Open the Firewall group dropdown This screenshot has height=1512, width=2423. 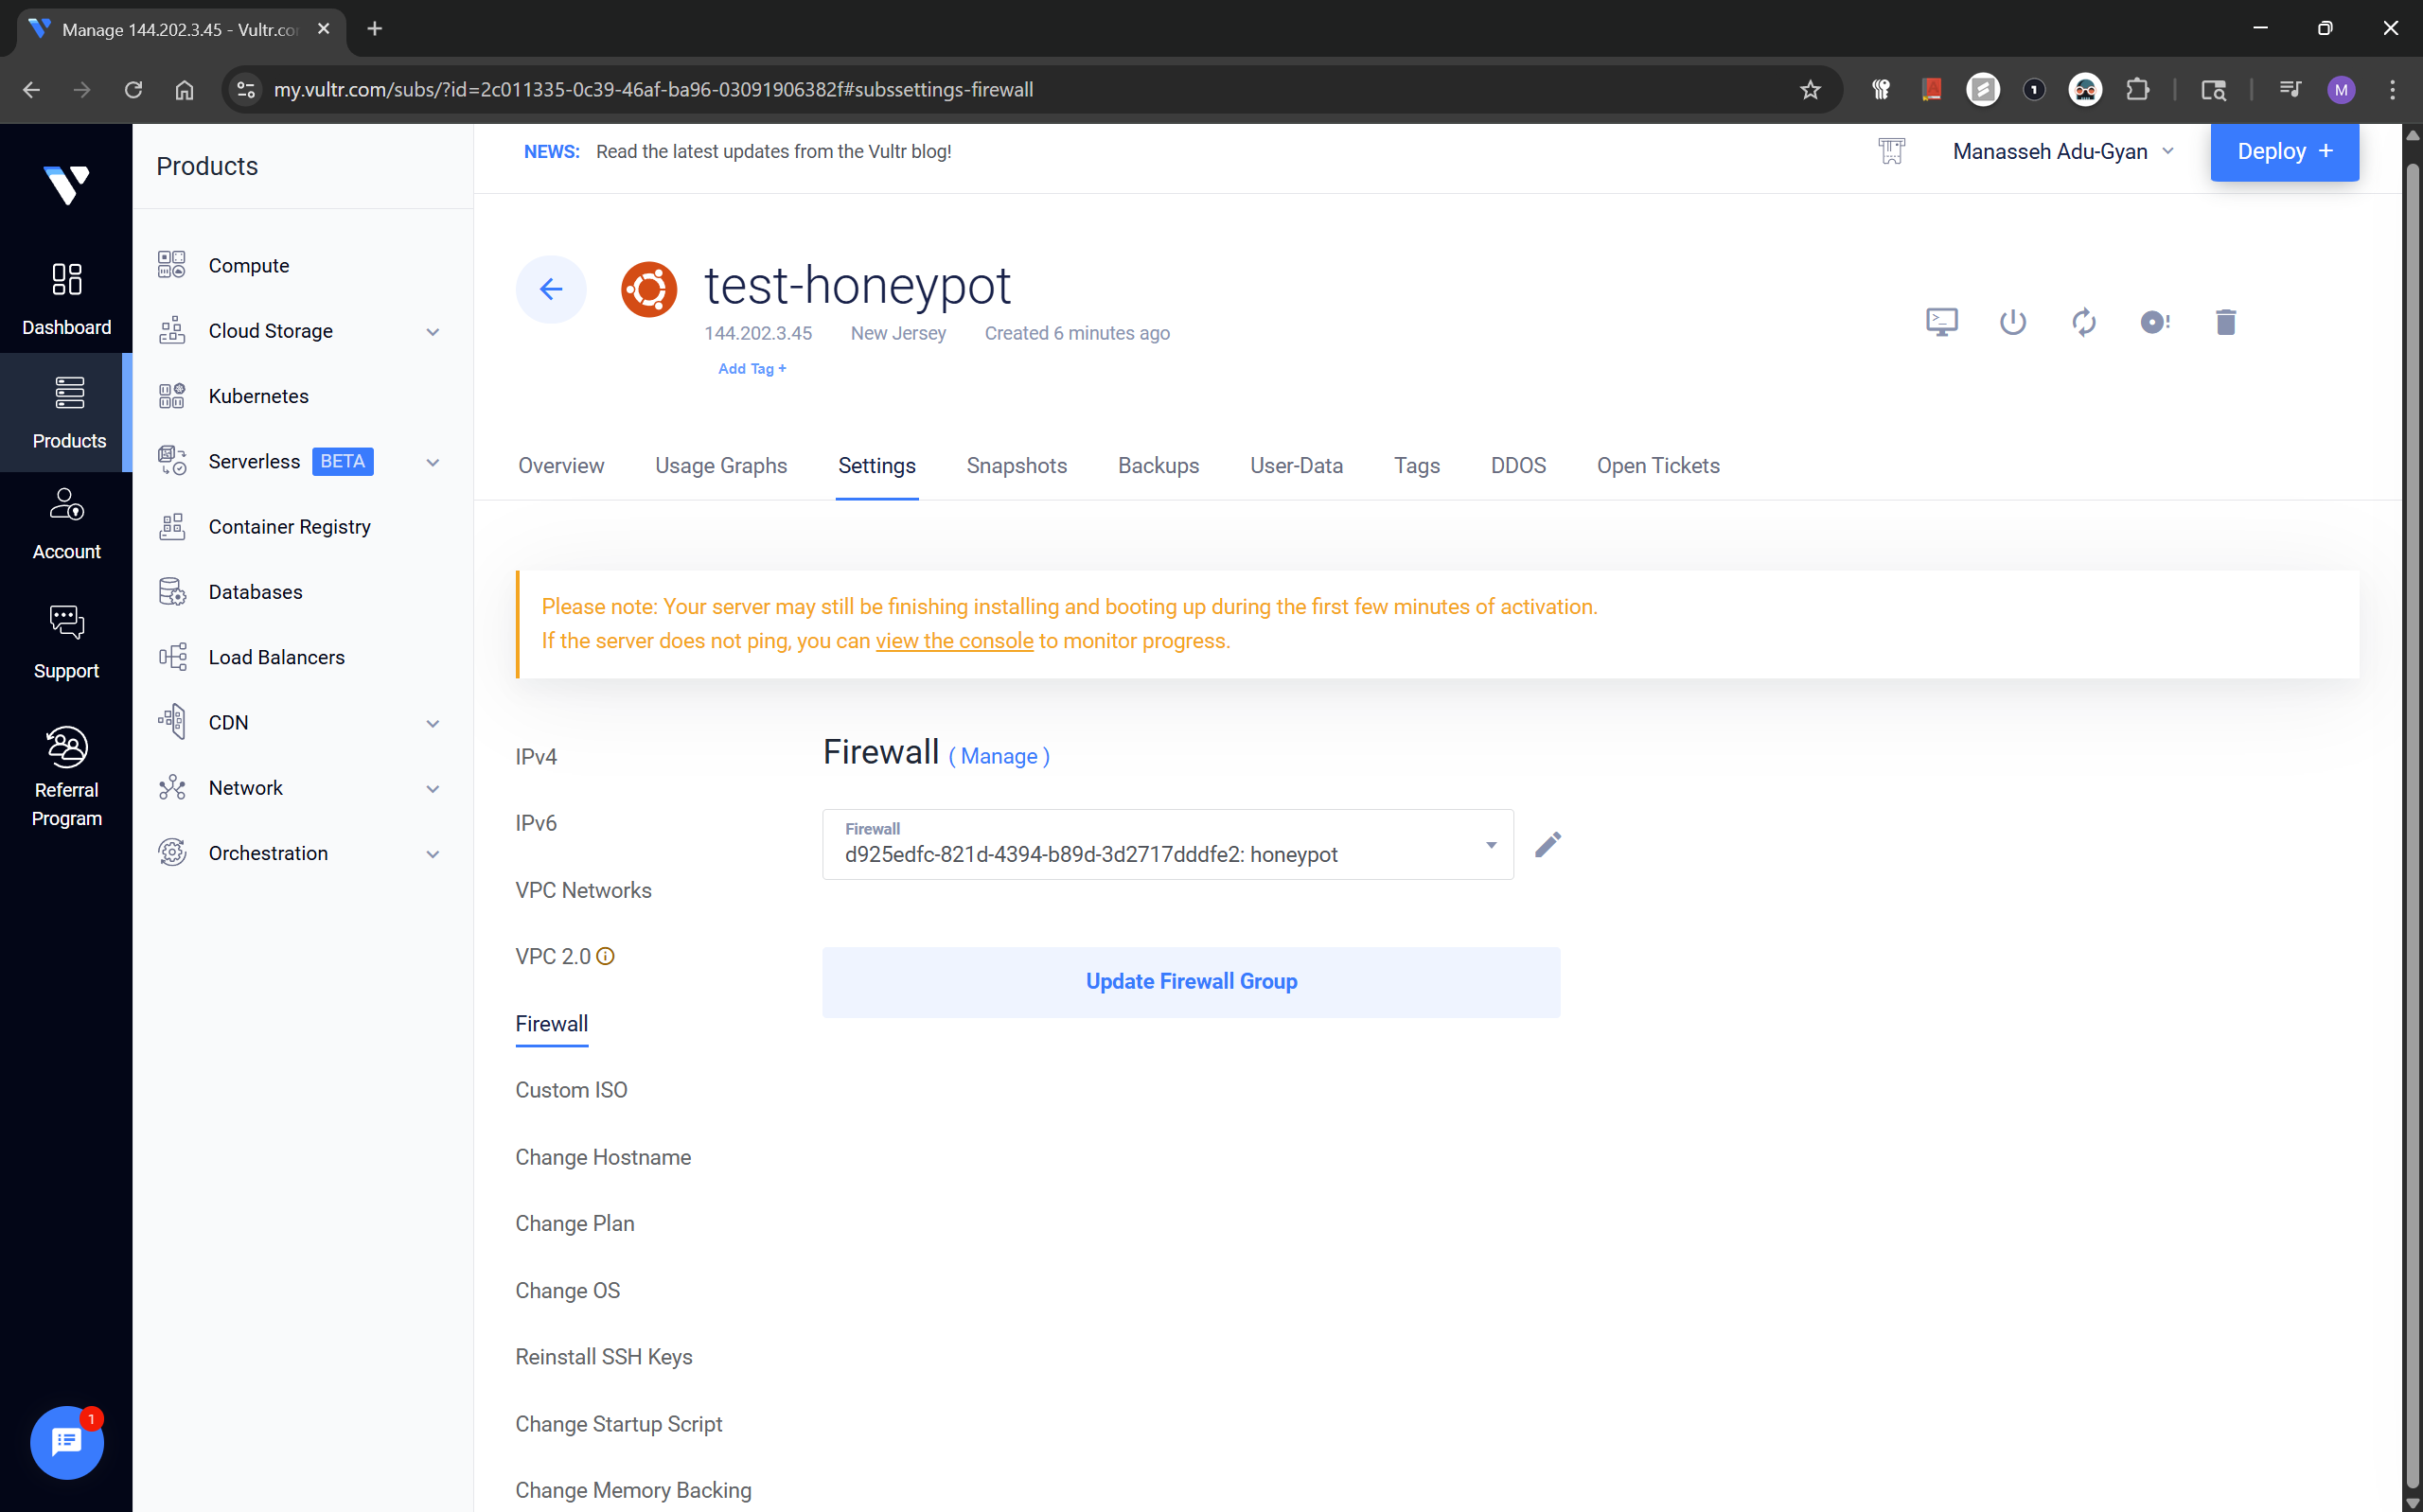coord(1167,845)
